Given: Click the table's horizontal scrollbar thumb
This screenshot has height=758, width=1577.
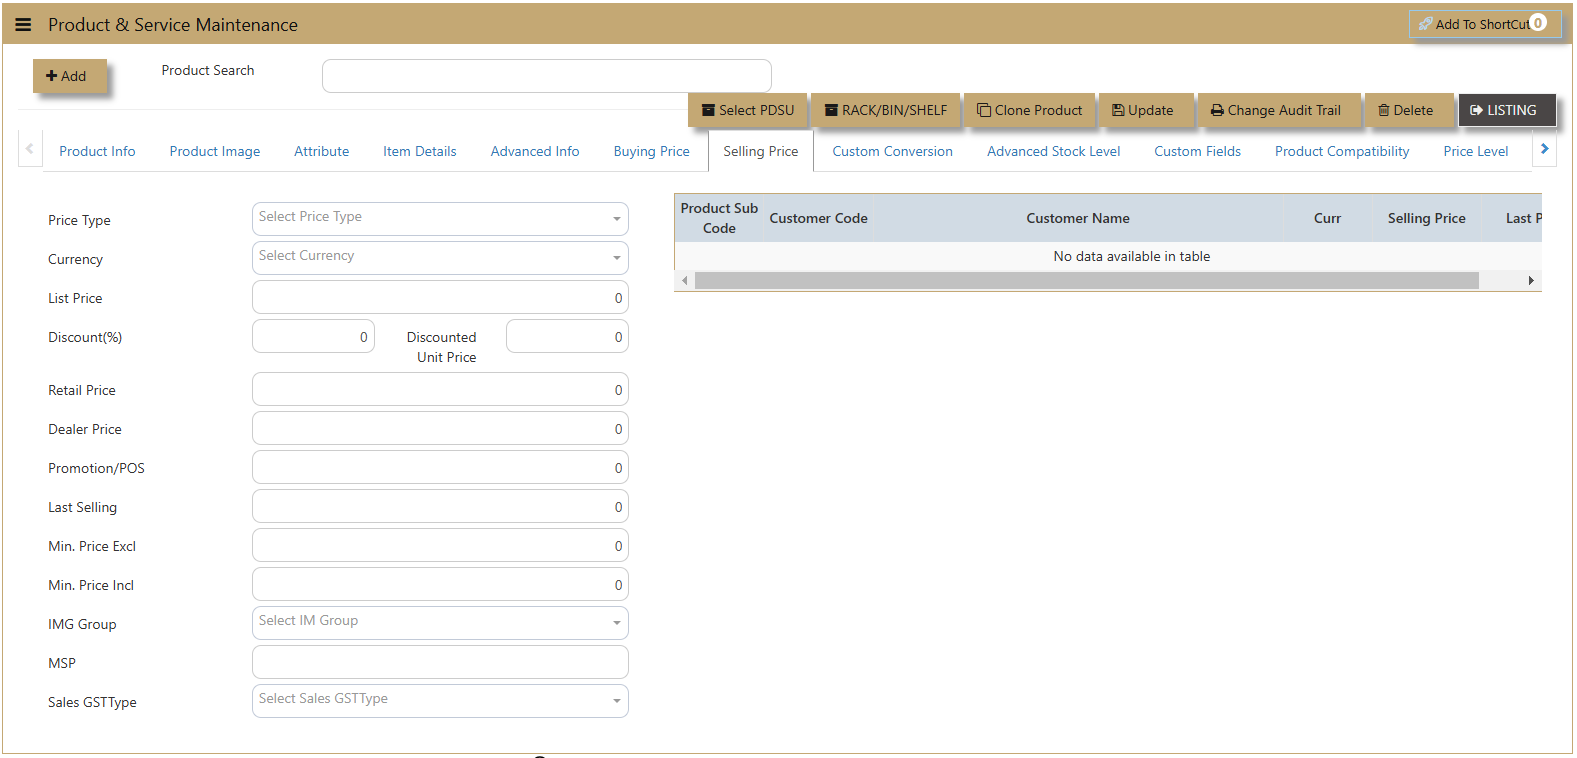Looking at the screenshot, I should (x=1086, y=280).
